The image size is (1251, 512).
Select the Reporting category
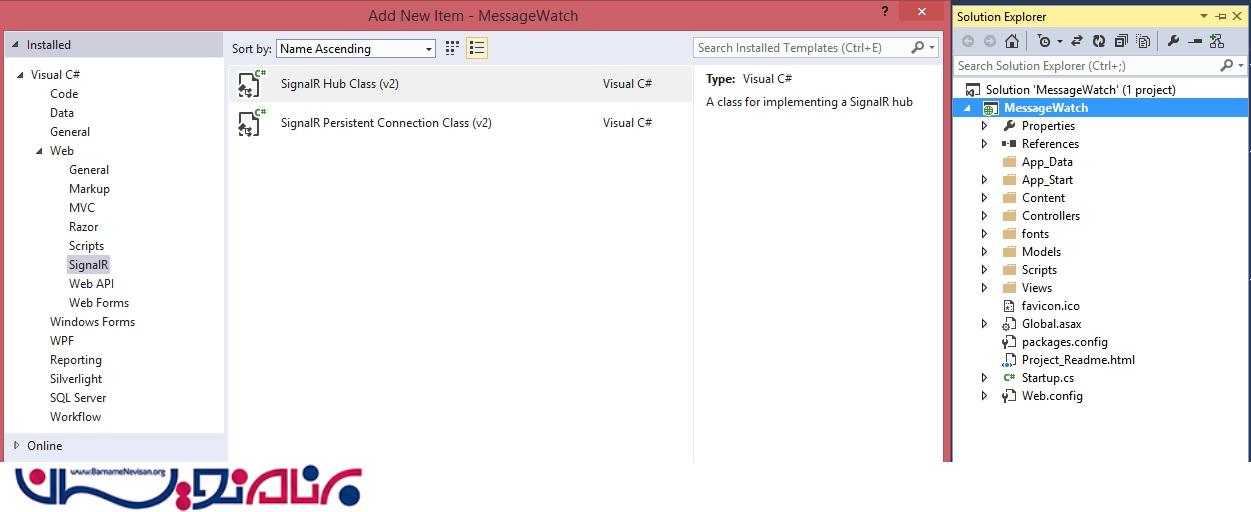click(x=76, y=360)
